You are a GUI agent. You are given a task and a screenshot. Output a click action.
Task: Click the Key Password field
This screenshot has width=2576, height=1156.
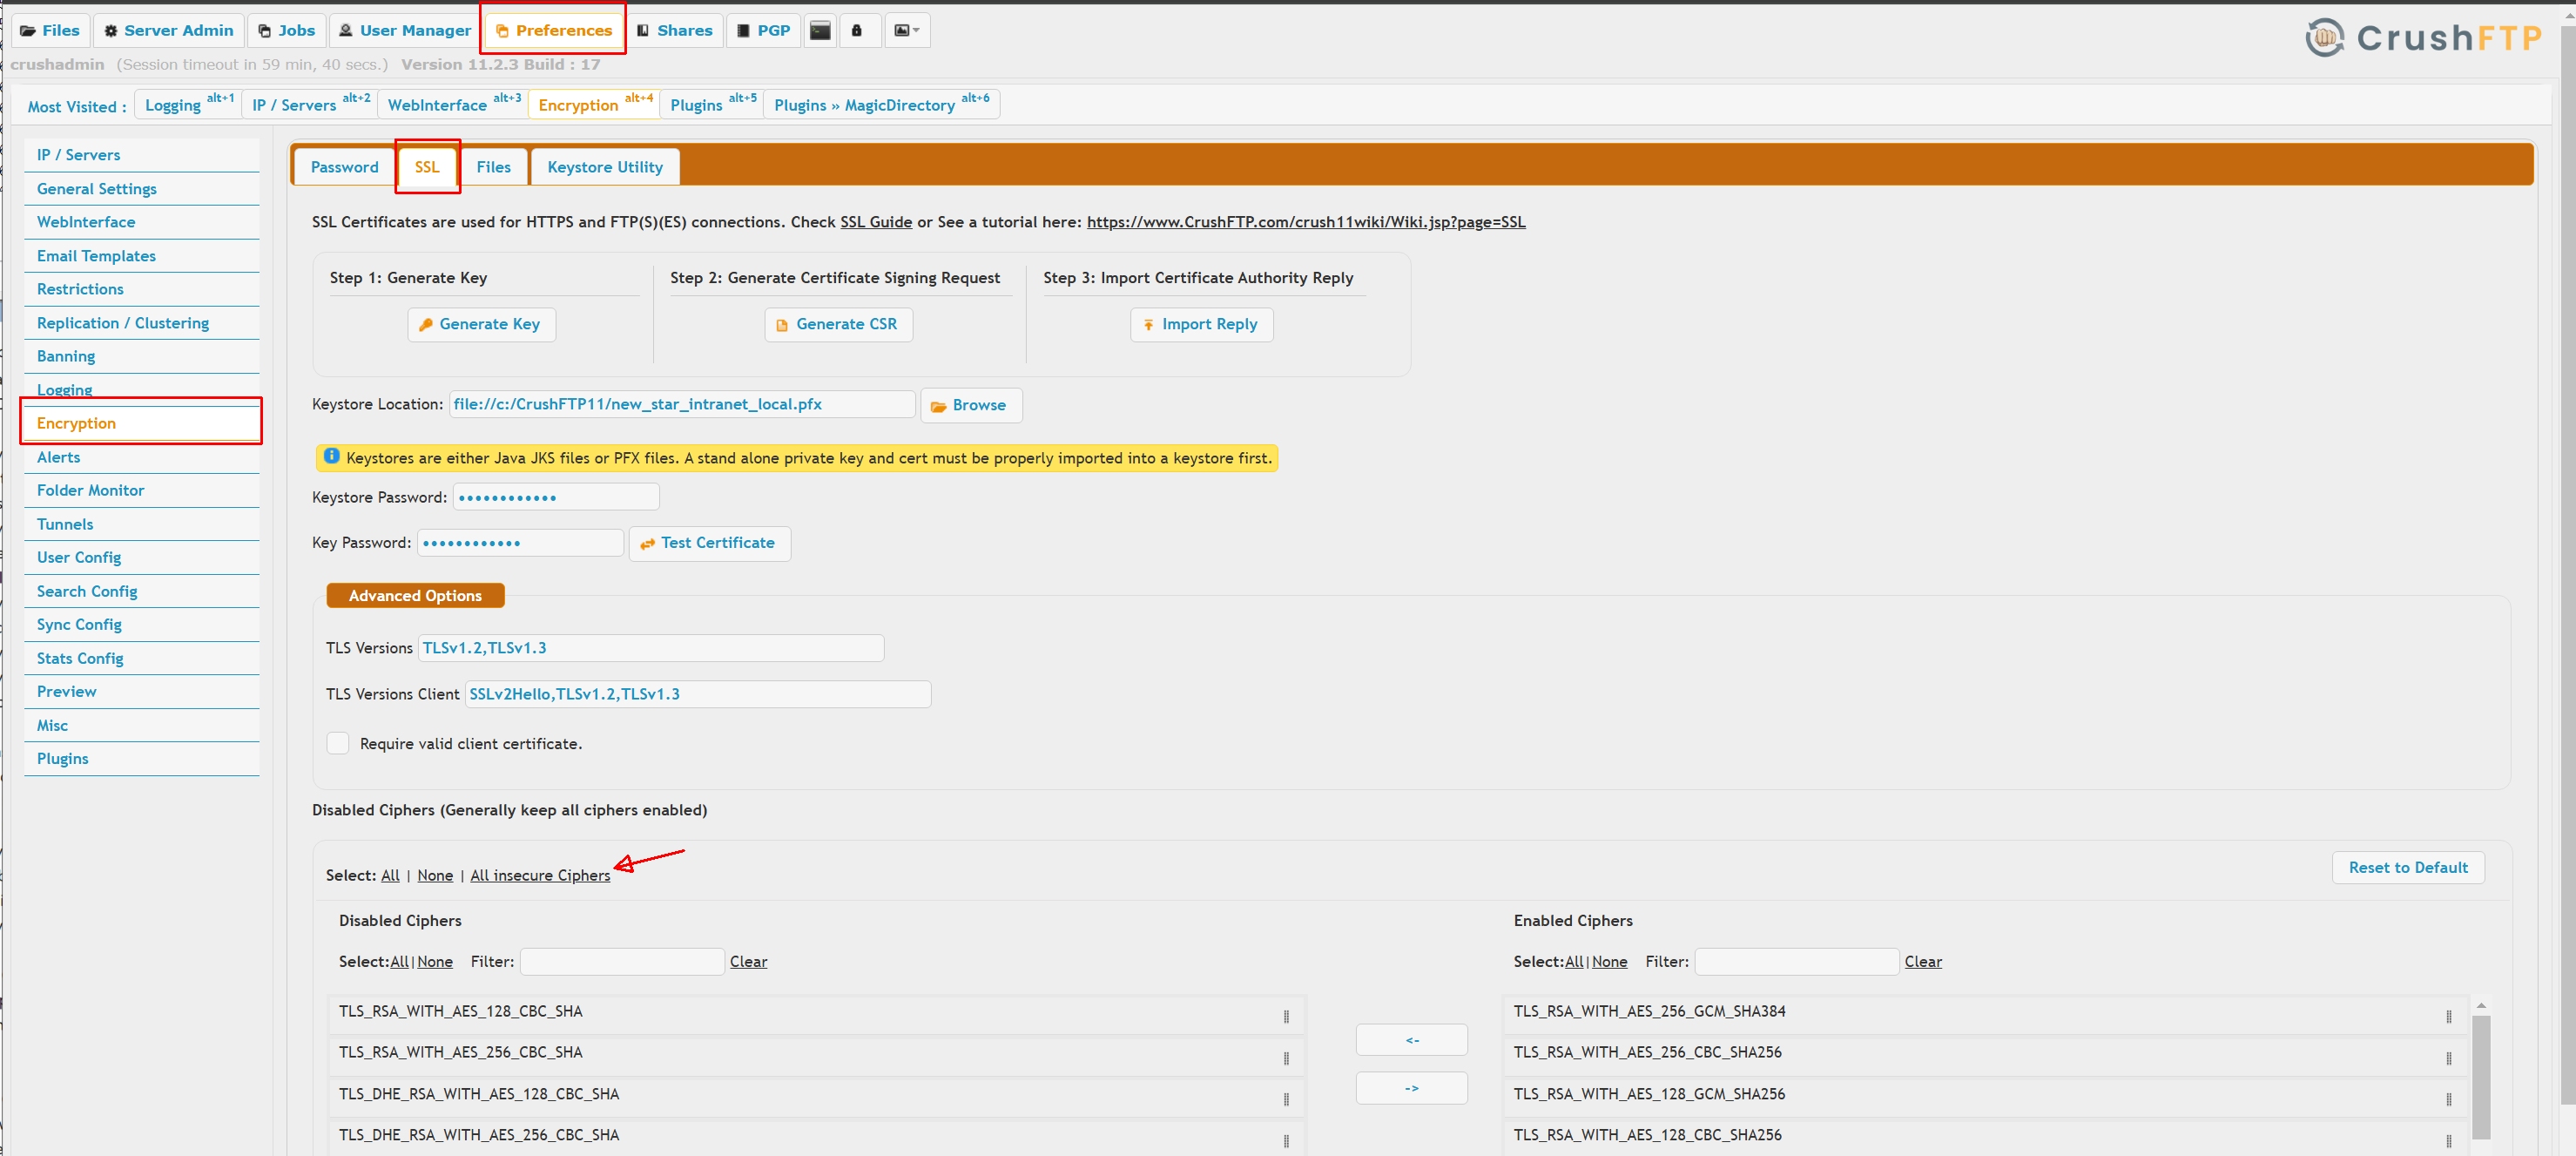(x=520, y=542)
